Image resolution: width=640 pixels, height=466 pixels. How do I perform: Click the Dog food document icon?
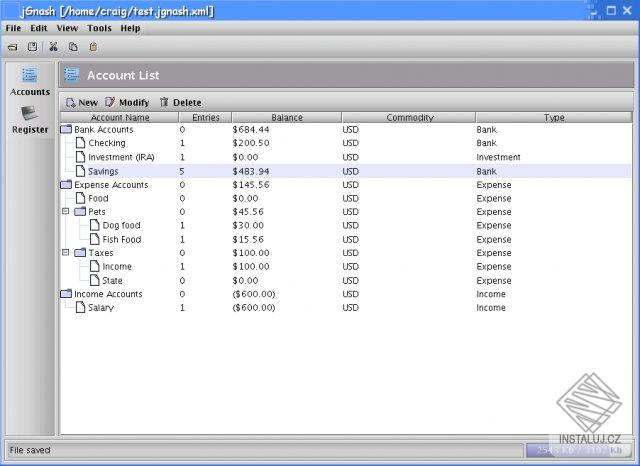pos(94,225)
